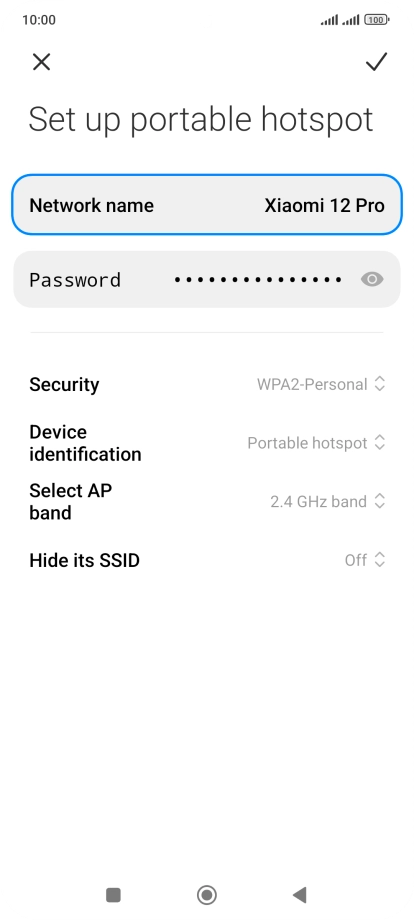Show password using the eye icon
This screenshot has width=414, height=920.
point(372,279)
